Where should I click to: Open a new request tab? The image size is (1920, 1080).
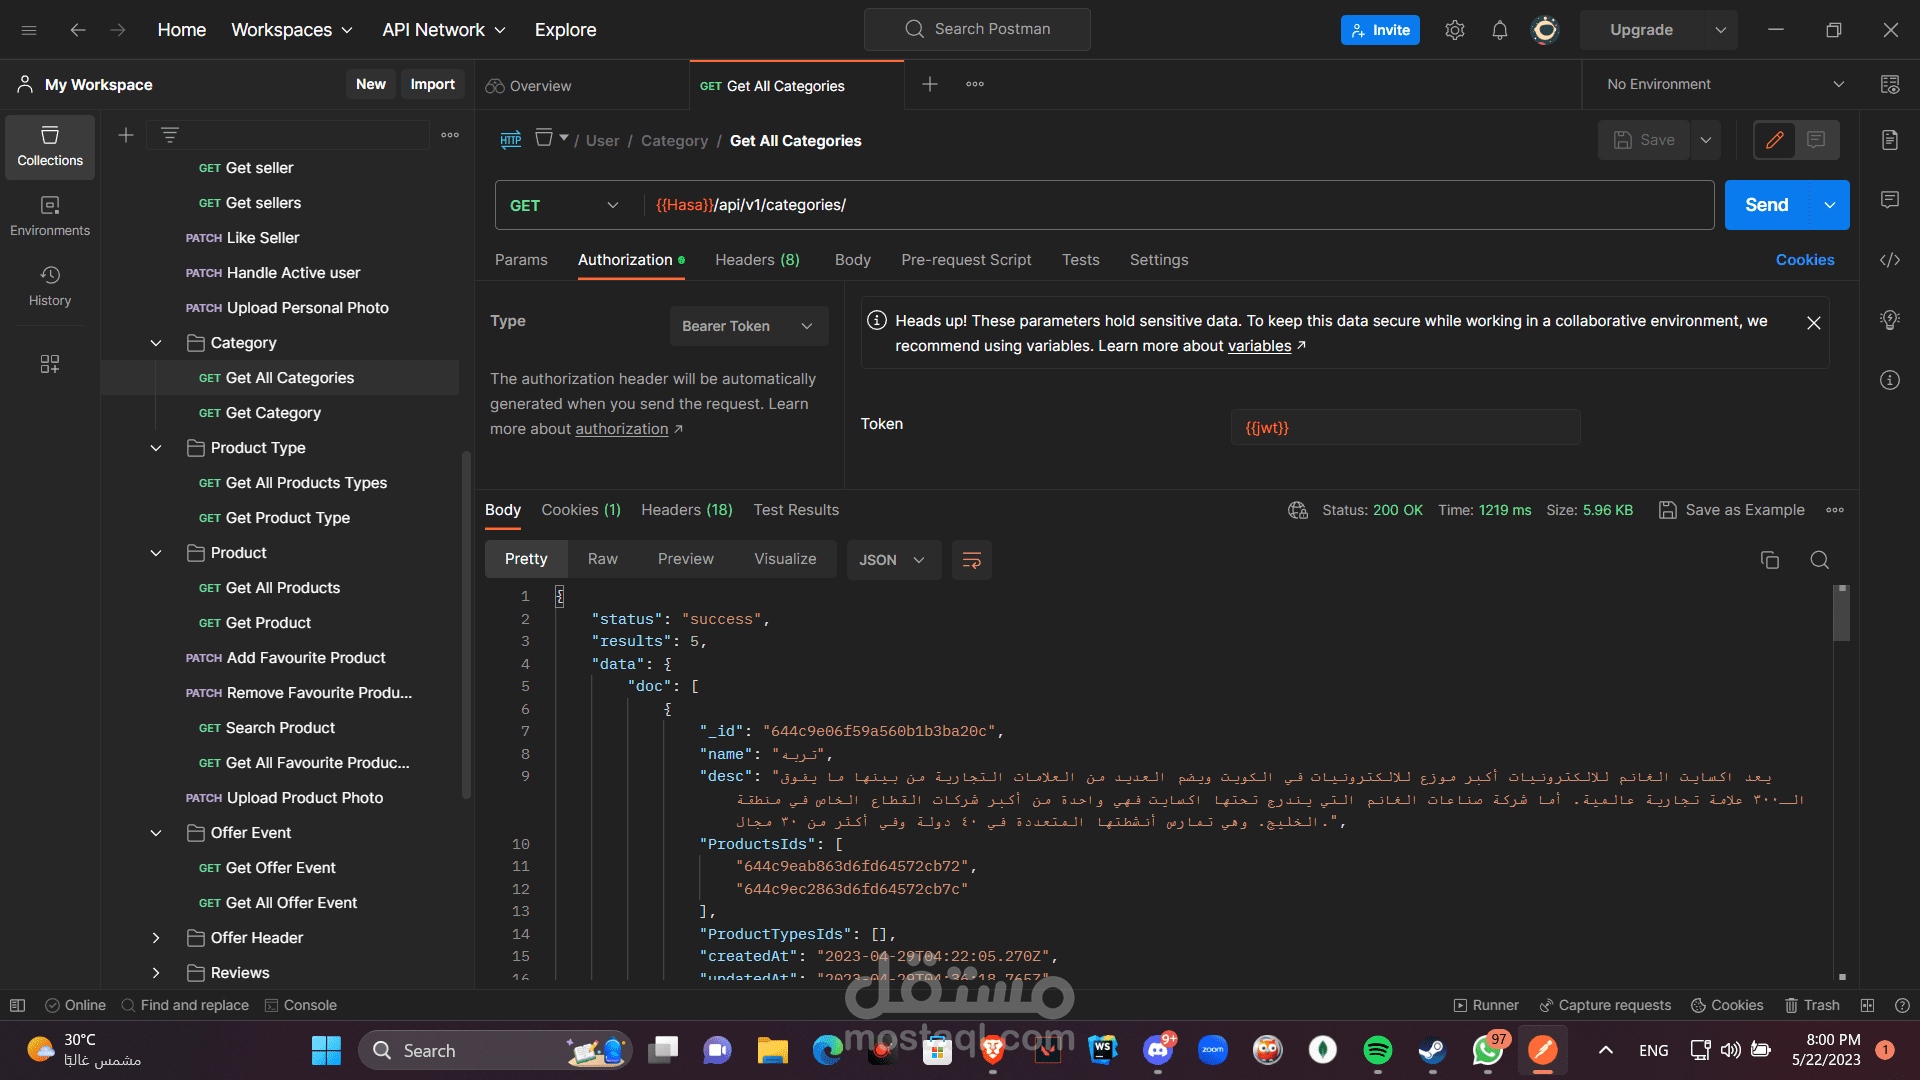pyautogui.click(x=930, y=84)
